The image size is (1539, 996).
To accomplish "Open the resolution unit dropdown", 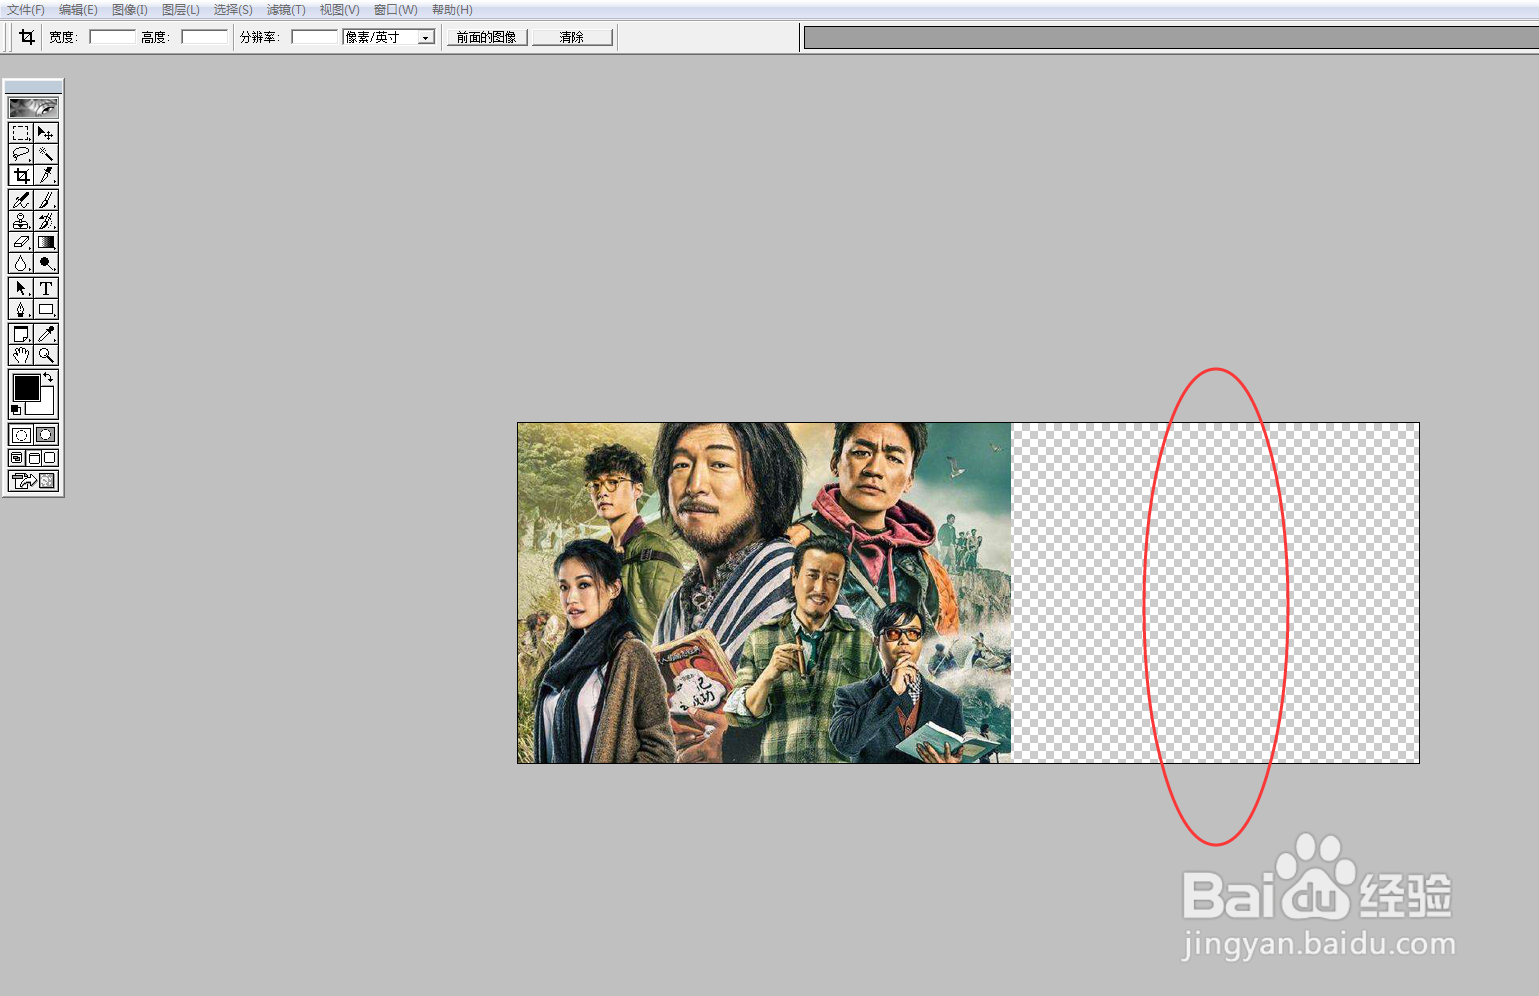I will (426, 37).
